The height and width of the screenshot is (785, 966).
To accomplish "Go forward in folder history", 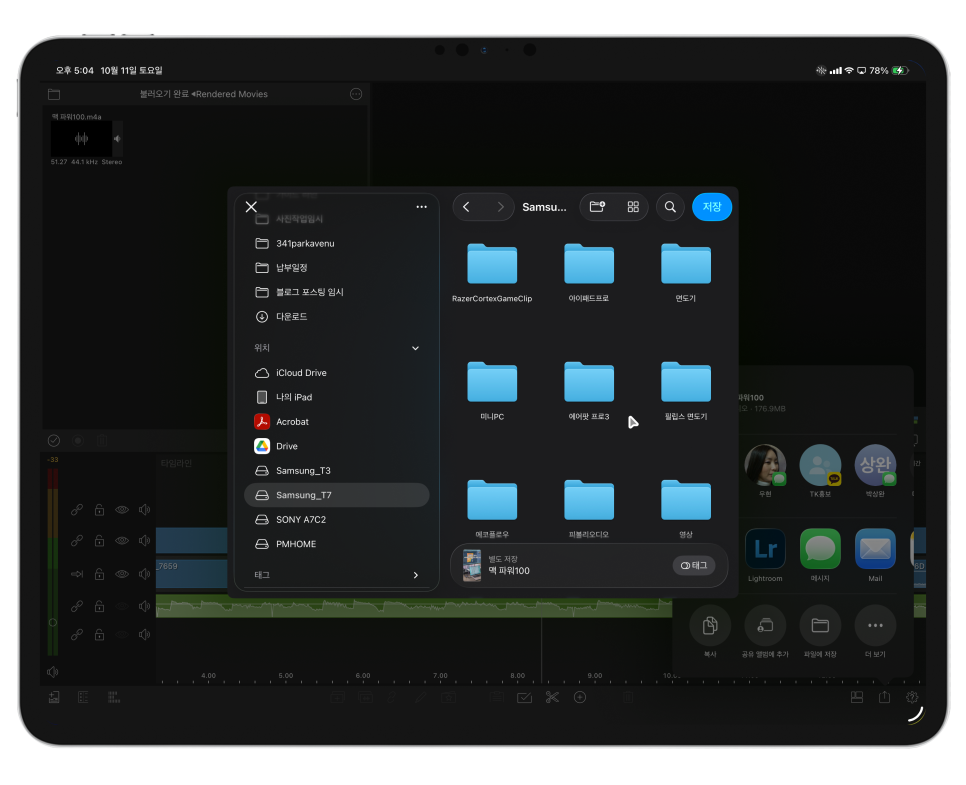I will [500, 207].
